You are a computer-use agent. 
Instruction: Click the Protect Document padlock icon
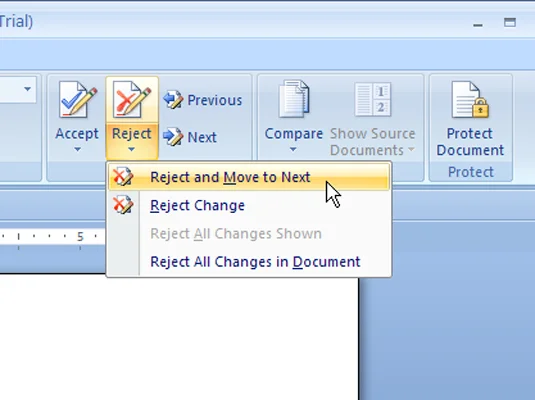pyautogui.click(x=470, y=99)
